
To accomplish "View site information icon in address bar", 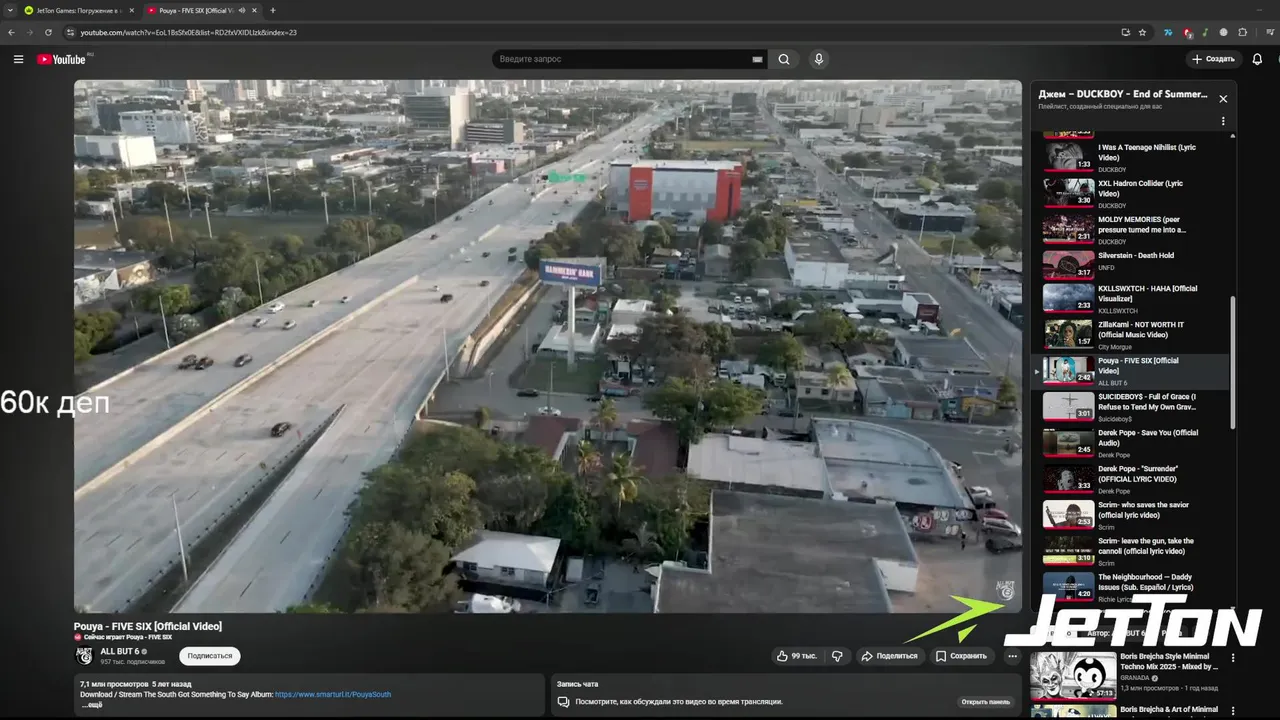I will 70,32.
